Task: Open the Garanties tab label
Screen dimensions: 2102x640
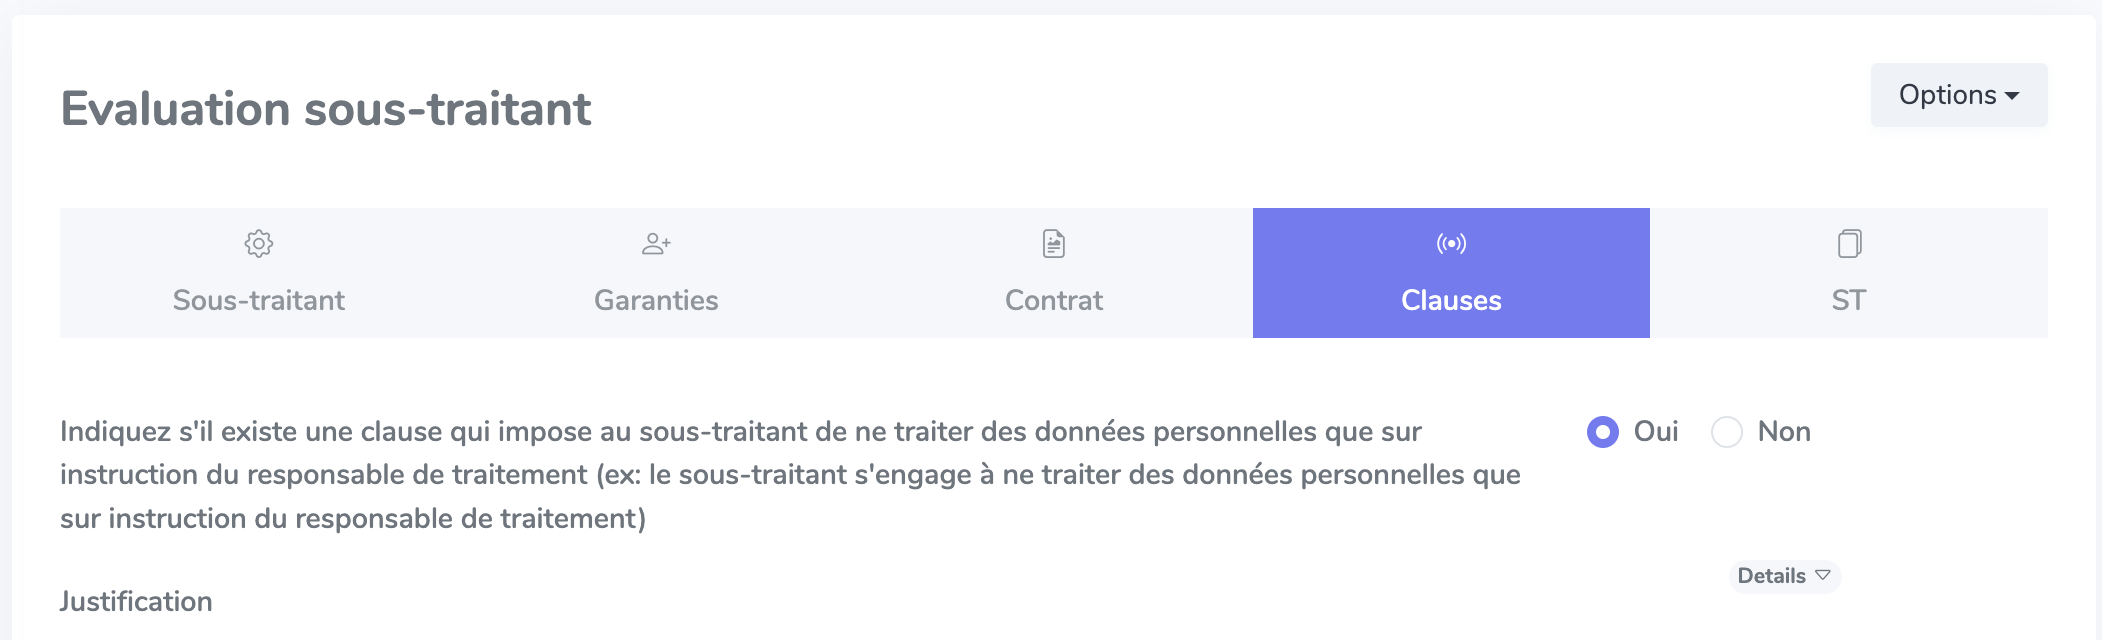Action: tap(656, 300)
